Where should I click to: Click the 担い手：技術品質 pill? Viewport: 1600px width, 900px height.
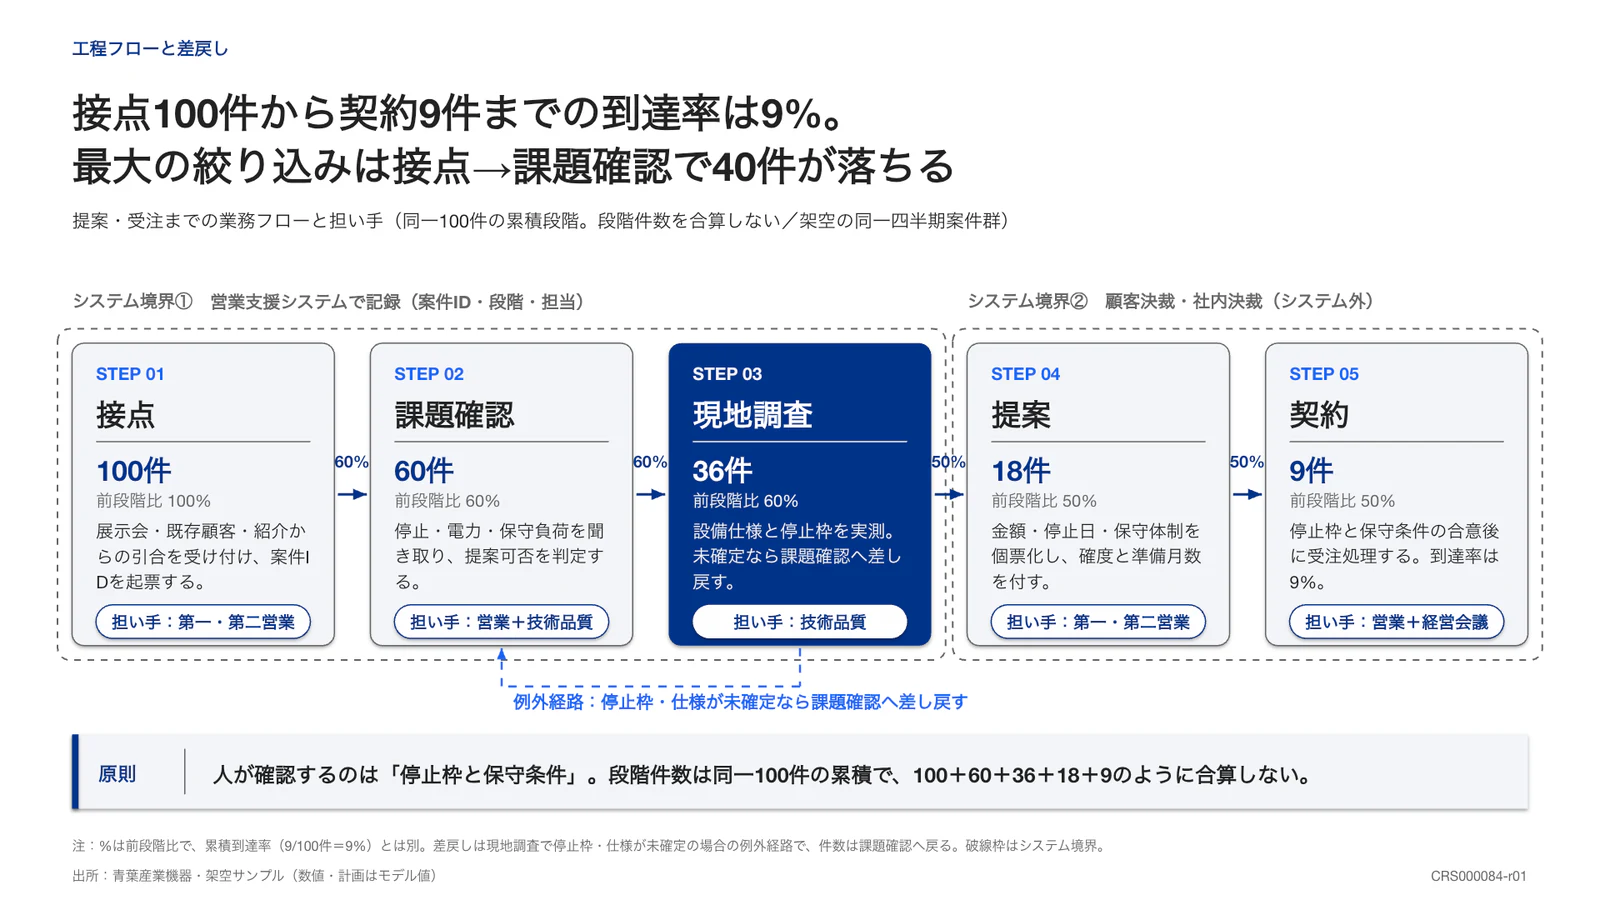(x=799, y=622)
